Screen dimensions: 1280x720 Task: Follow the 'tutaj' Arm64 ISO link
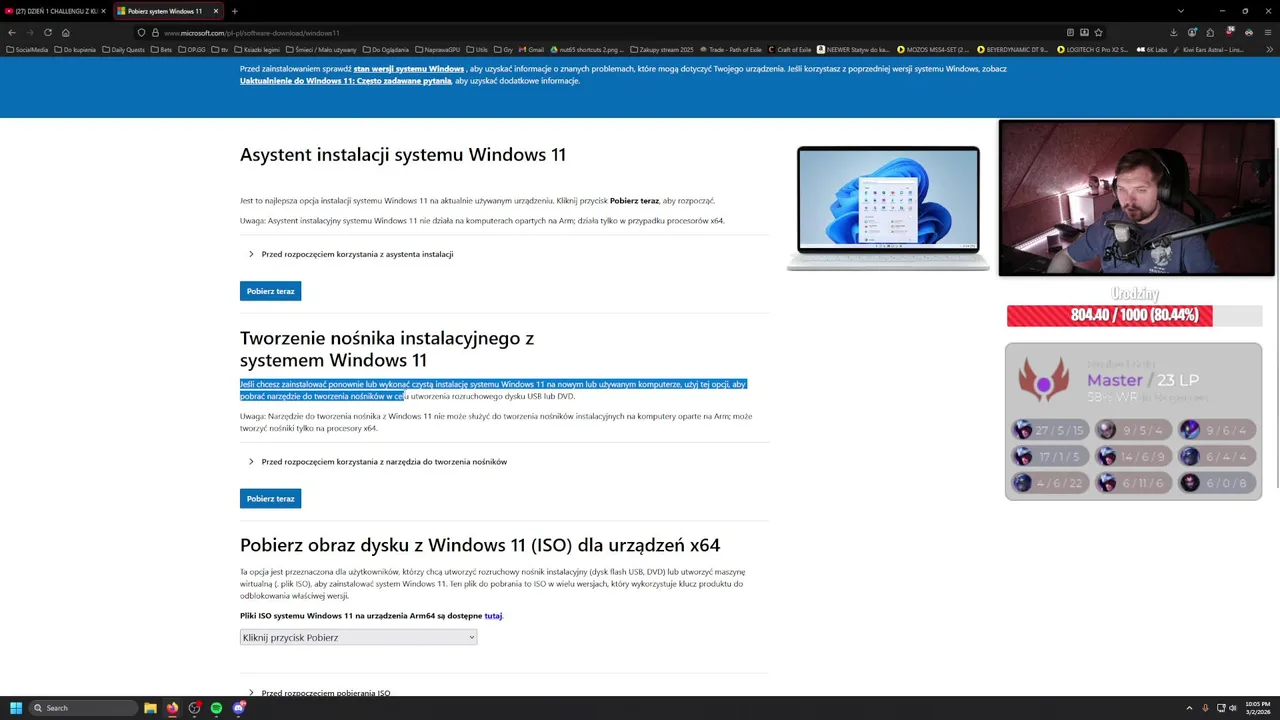(x=493, y=616)
